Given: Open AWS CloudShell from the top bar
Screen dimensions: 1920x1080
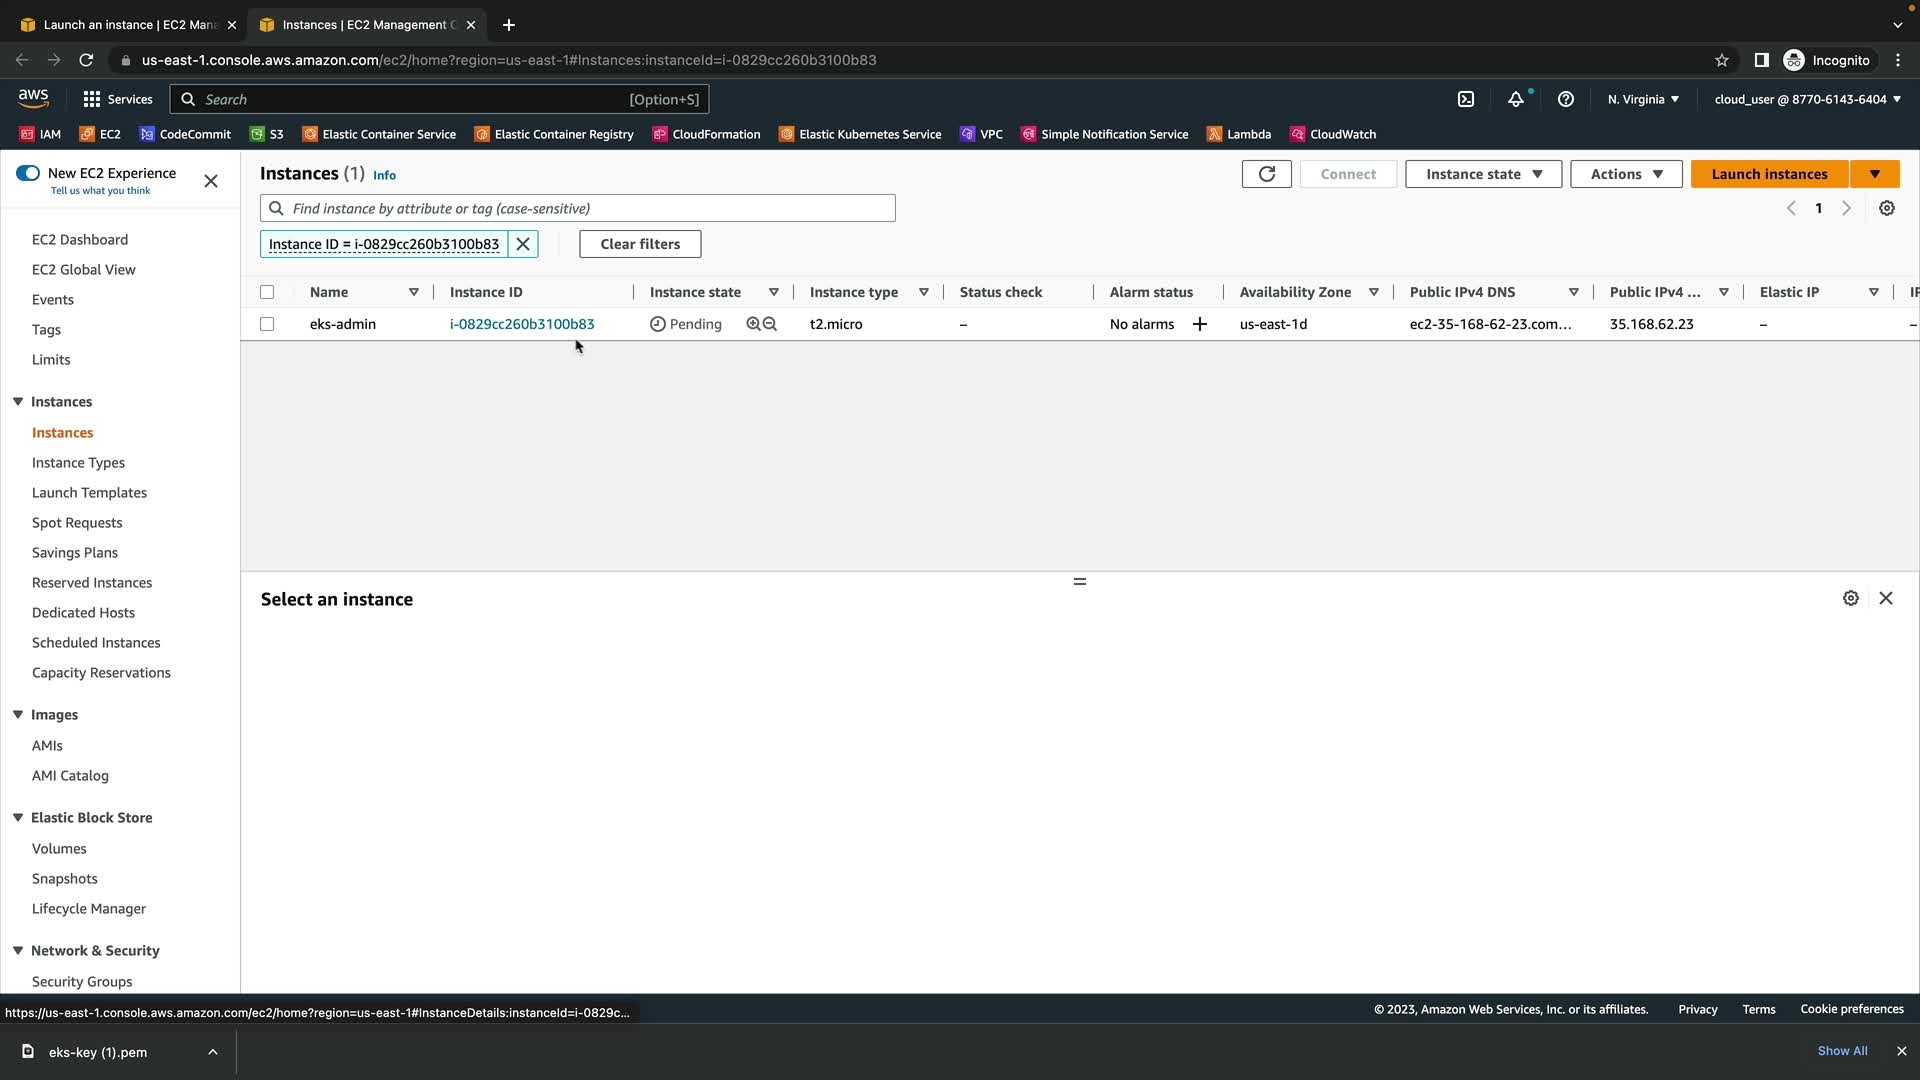Looking at the screenshot, I should pyautogui.click(x=1466, y=99).
